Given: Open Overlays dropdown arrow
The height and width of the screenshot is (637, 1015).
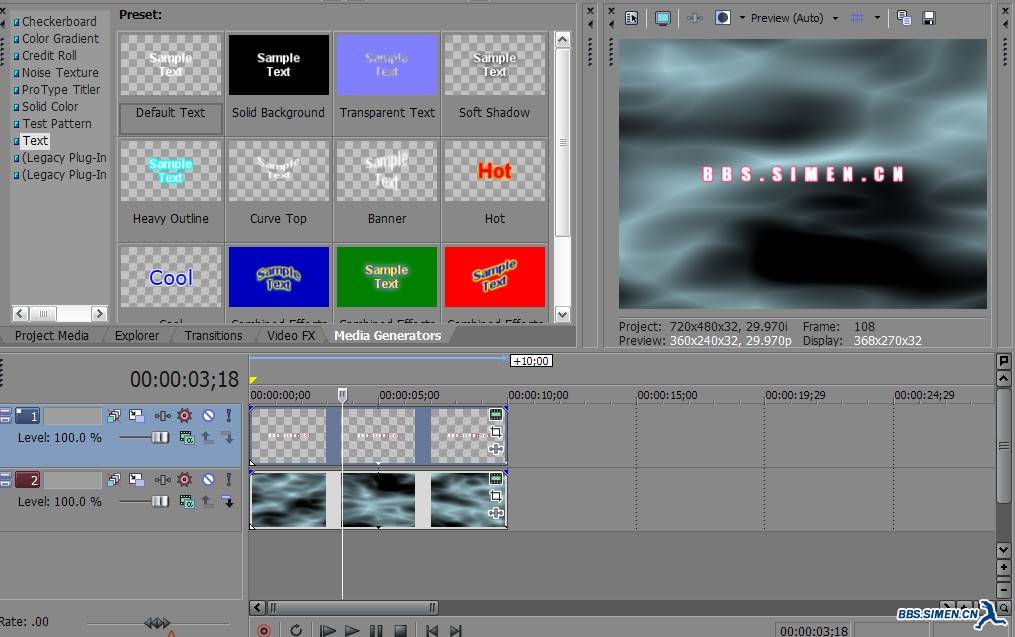Looking at the screenshot, I should (x=877, y=18).
